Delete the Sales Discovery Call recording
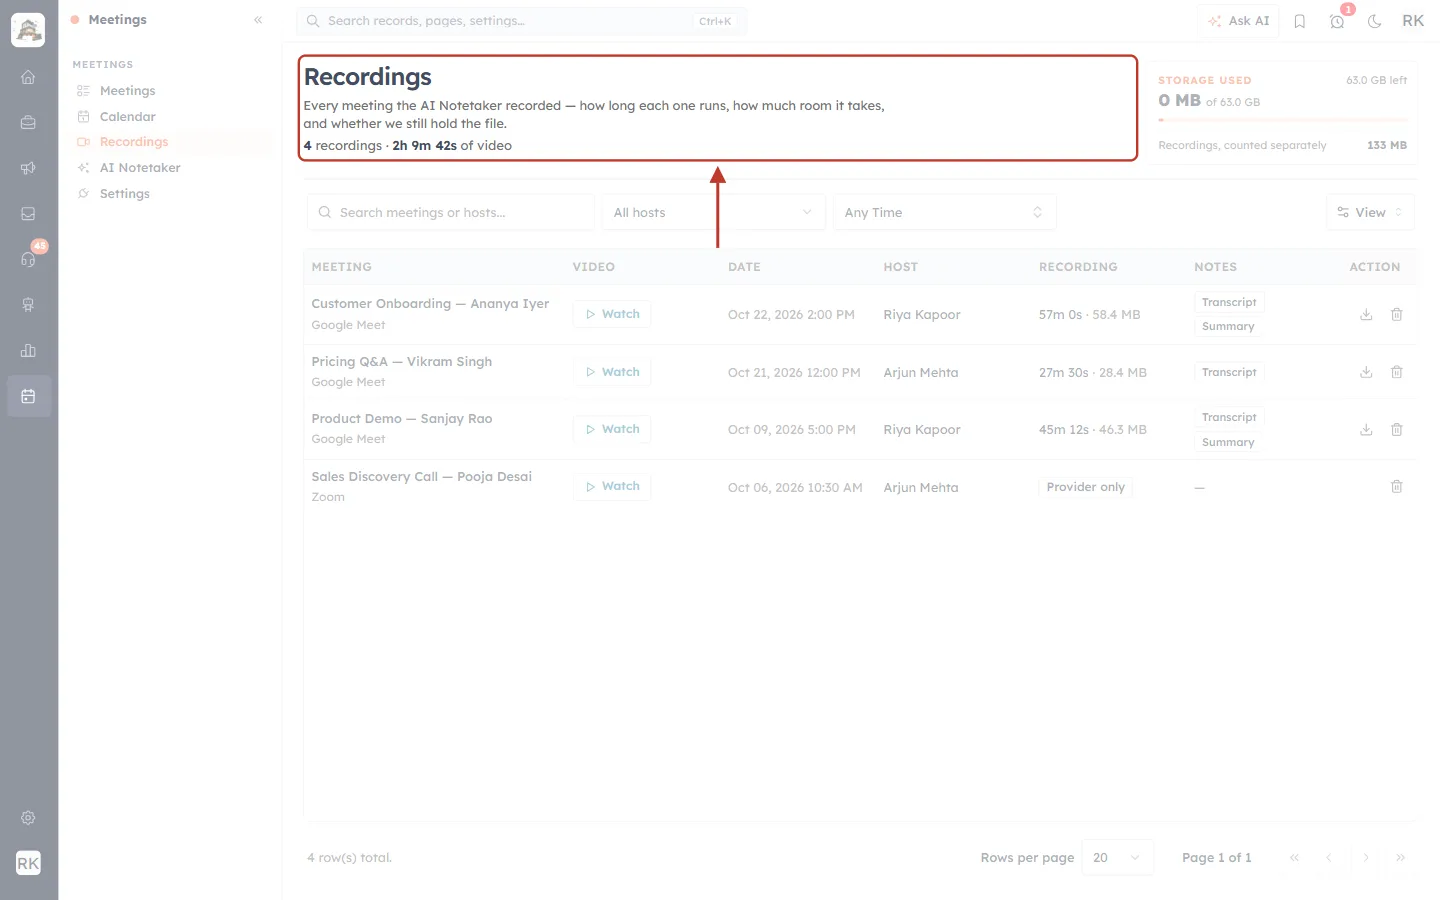The height and width of the screenshot is (900, 1440). click(x=1397, y=487)
